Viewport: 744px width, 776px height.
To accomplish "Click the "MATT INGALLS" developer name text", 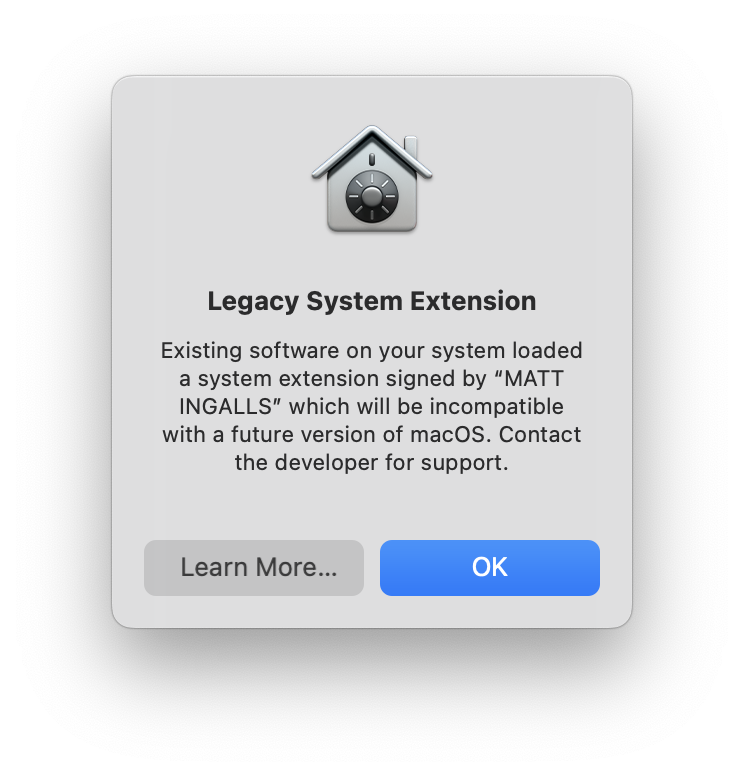I will pyautogui.click(x=371, y=392).
